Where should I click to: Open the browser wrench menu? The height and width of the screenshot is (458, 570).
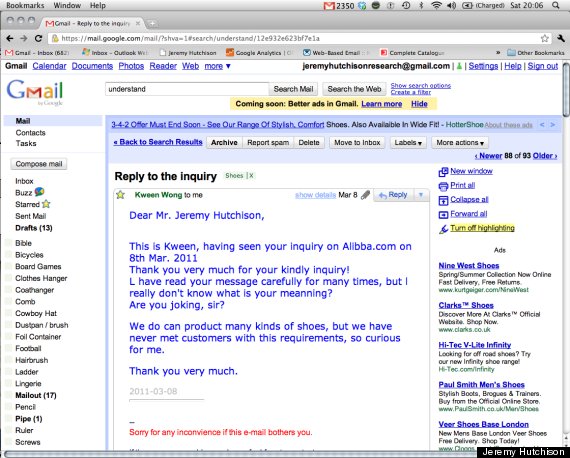click(x=560, y=39)
